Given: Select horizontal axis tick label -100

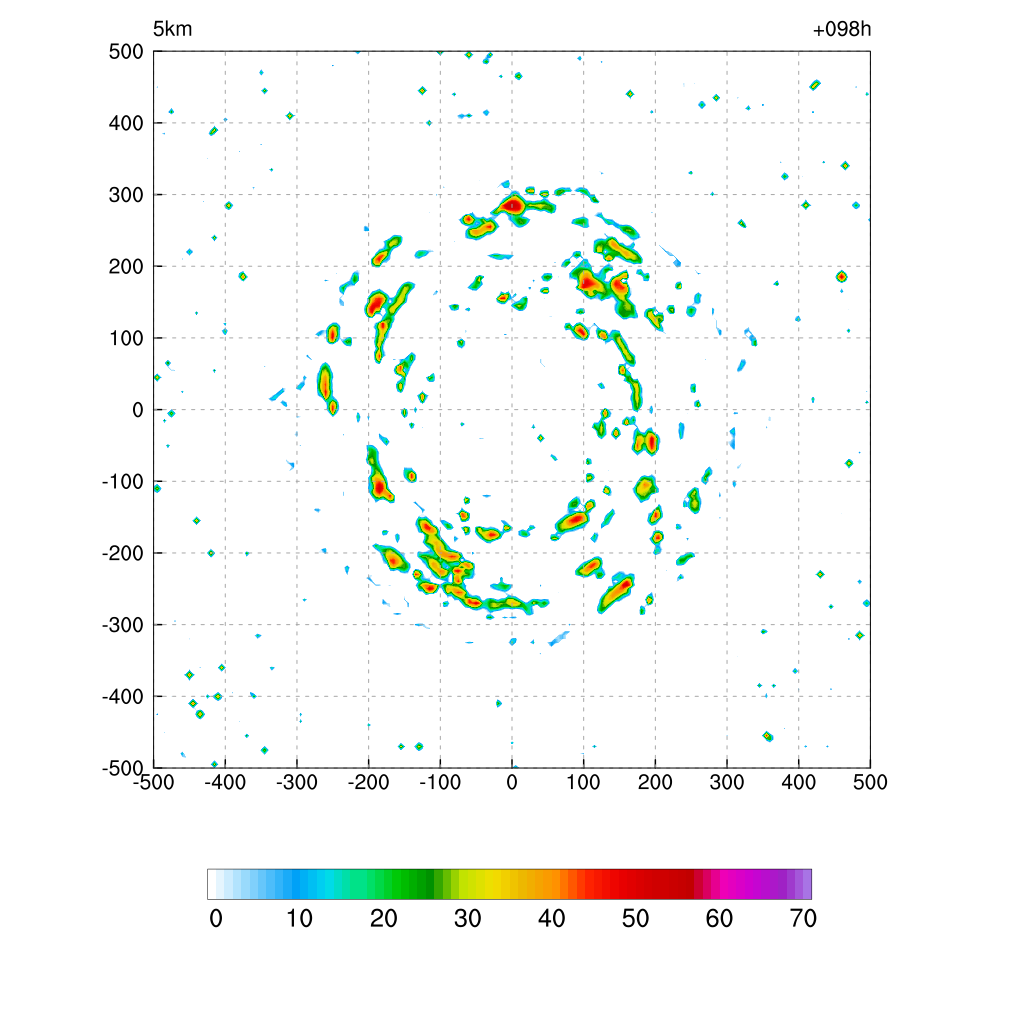Looking at the screenshot, I should coord(440,782).
